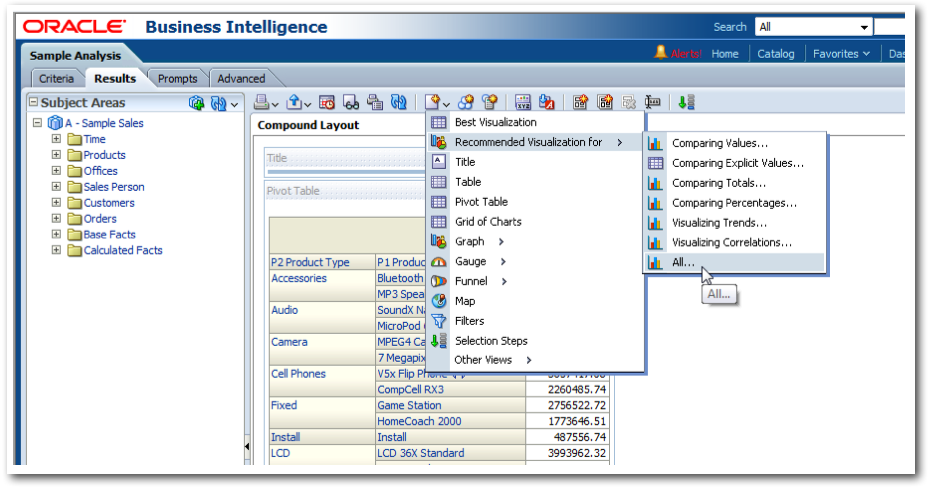Screen dimensions: 934x487
Task: Collapse the A - Sample Sales node
Action: point(38,123)
